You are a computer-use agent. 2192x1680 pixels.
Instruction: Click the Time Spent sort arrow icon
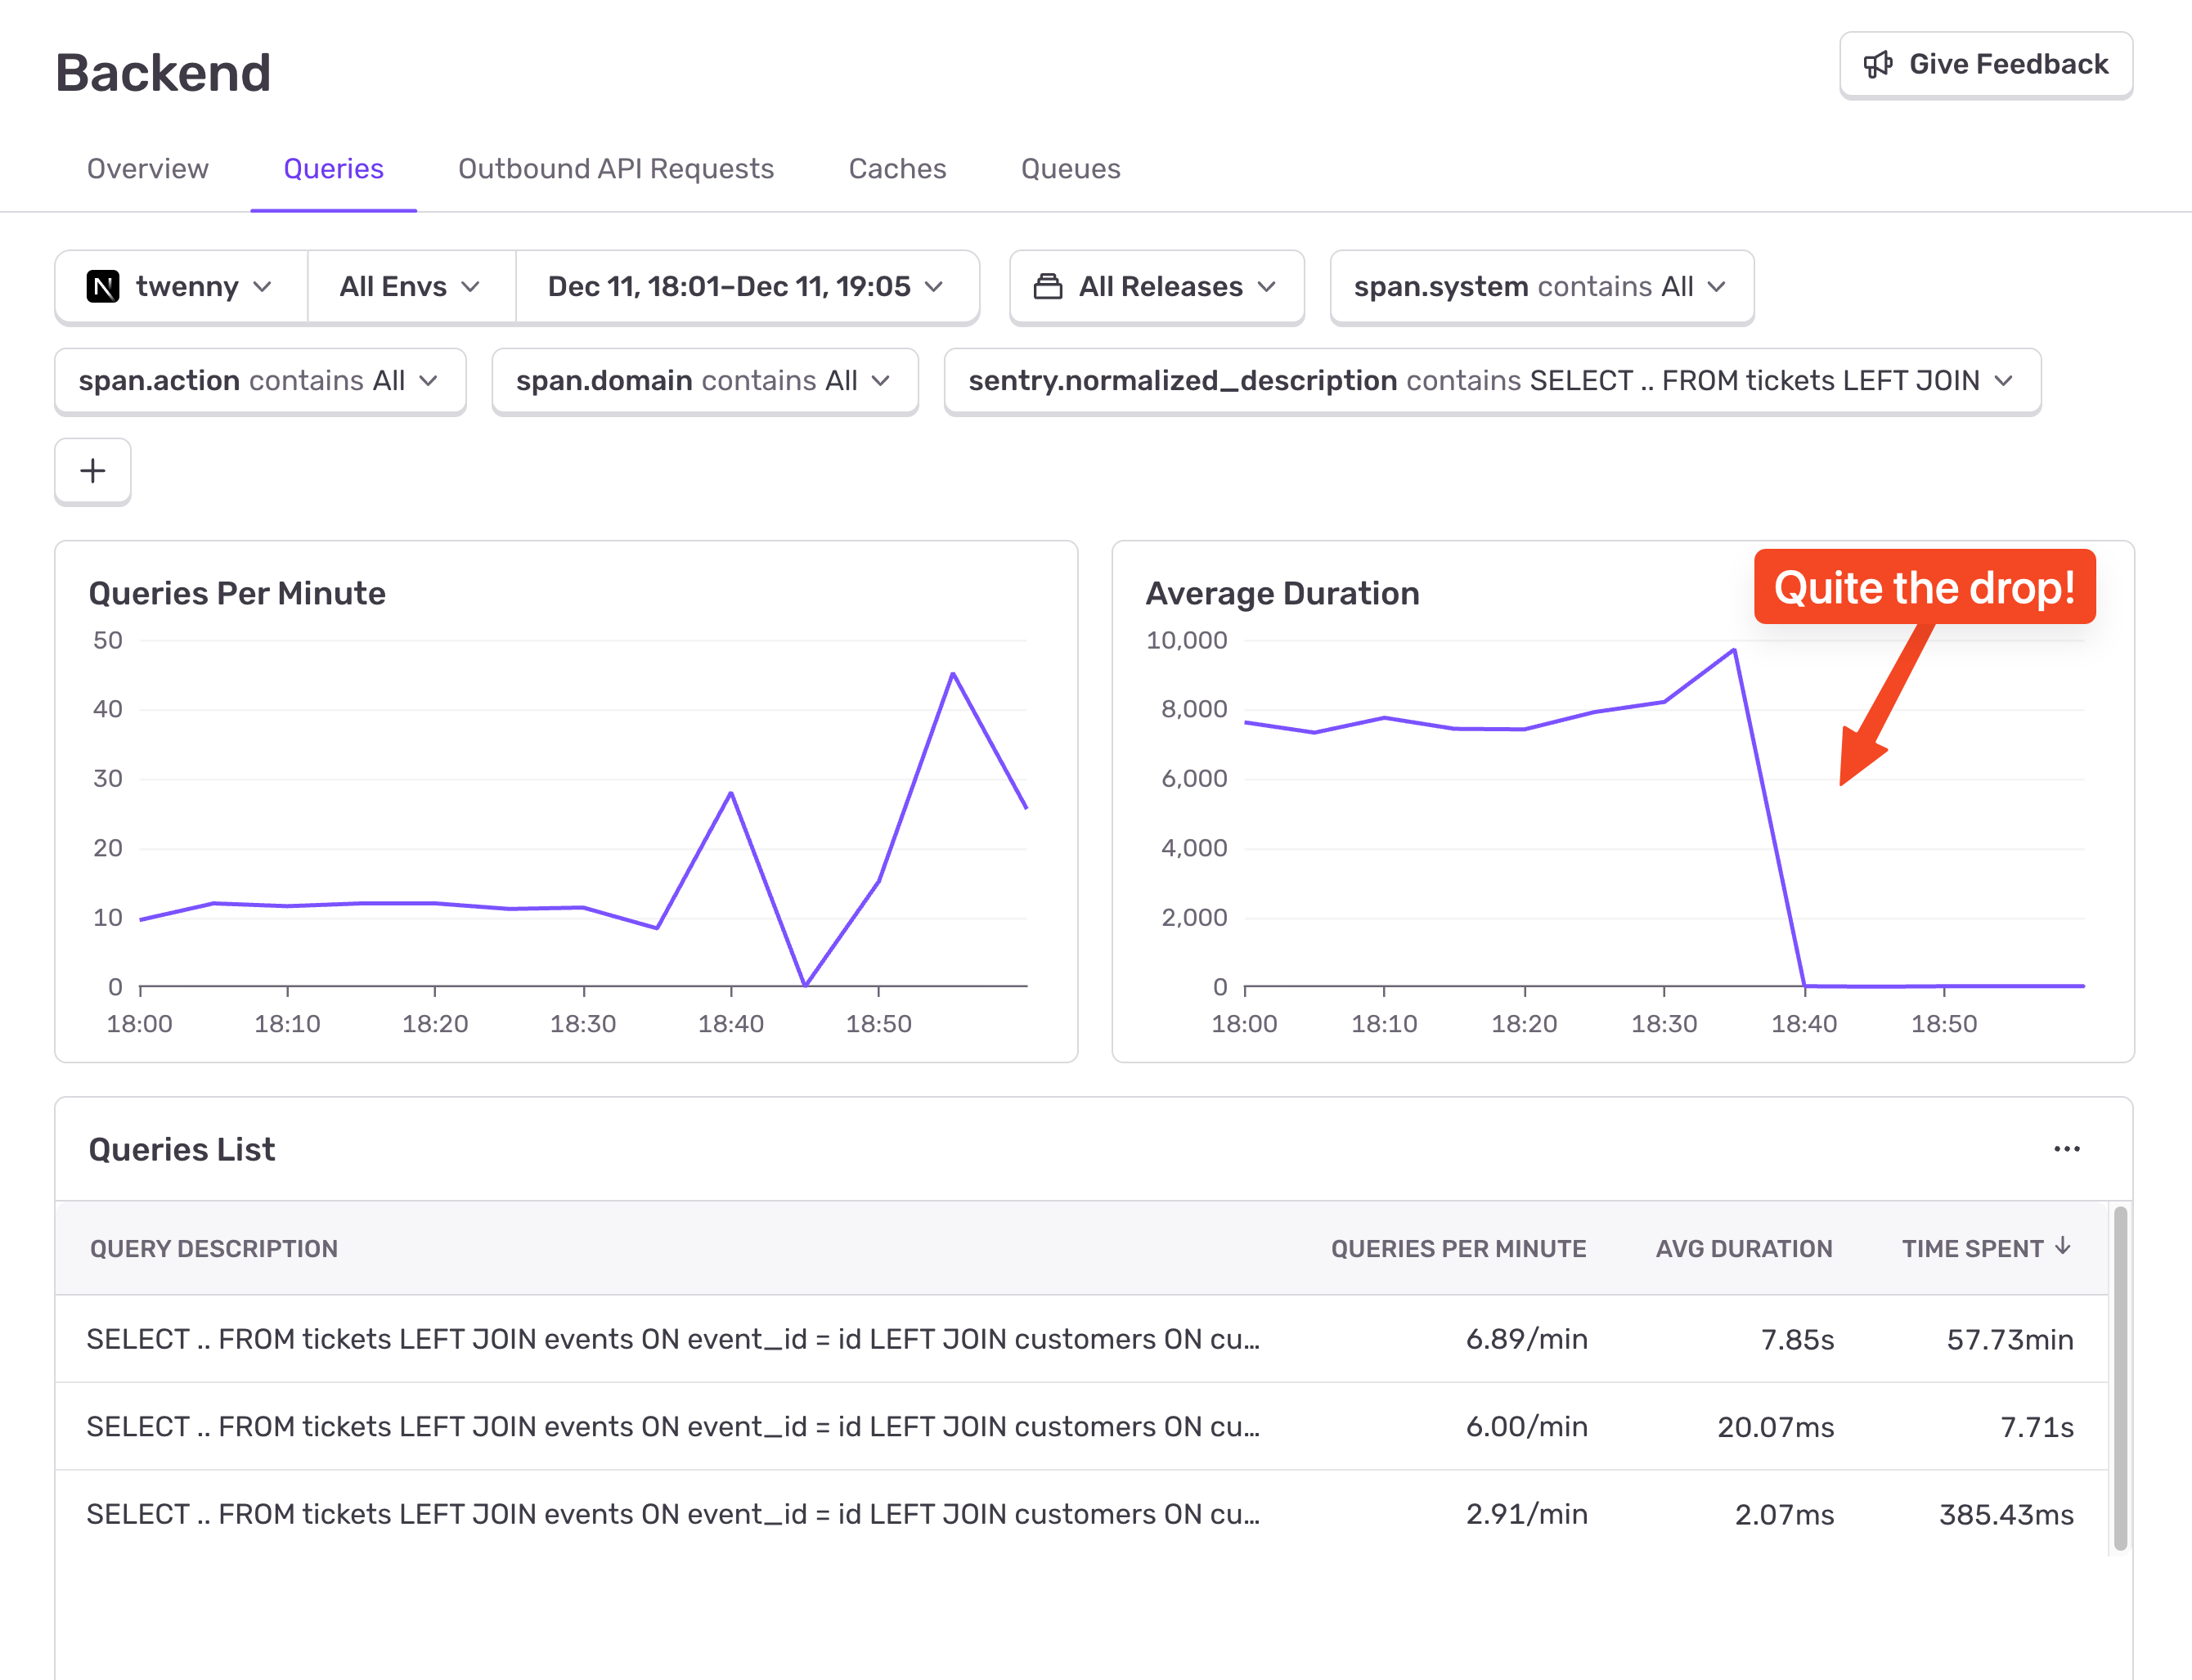(2062, 1247)
